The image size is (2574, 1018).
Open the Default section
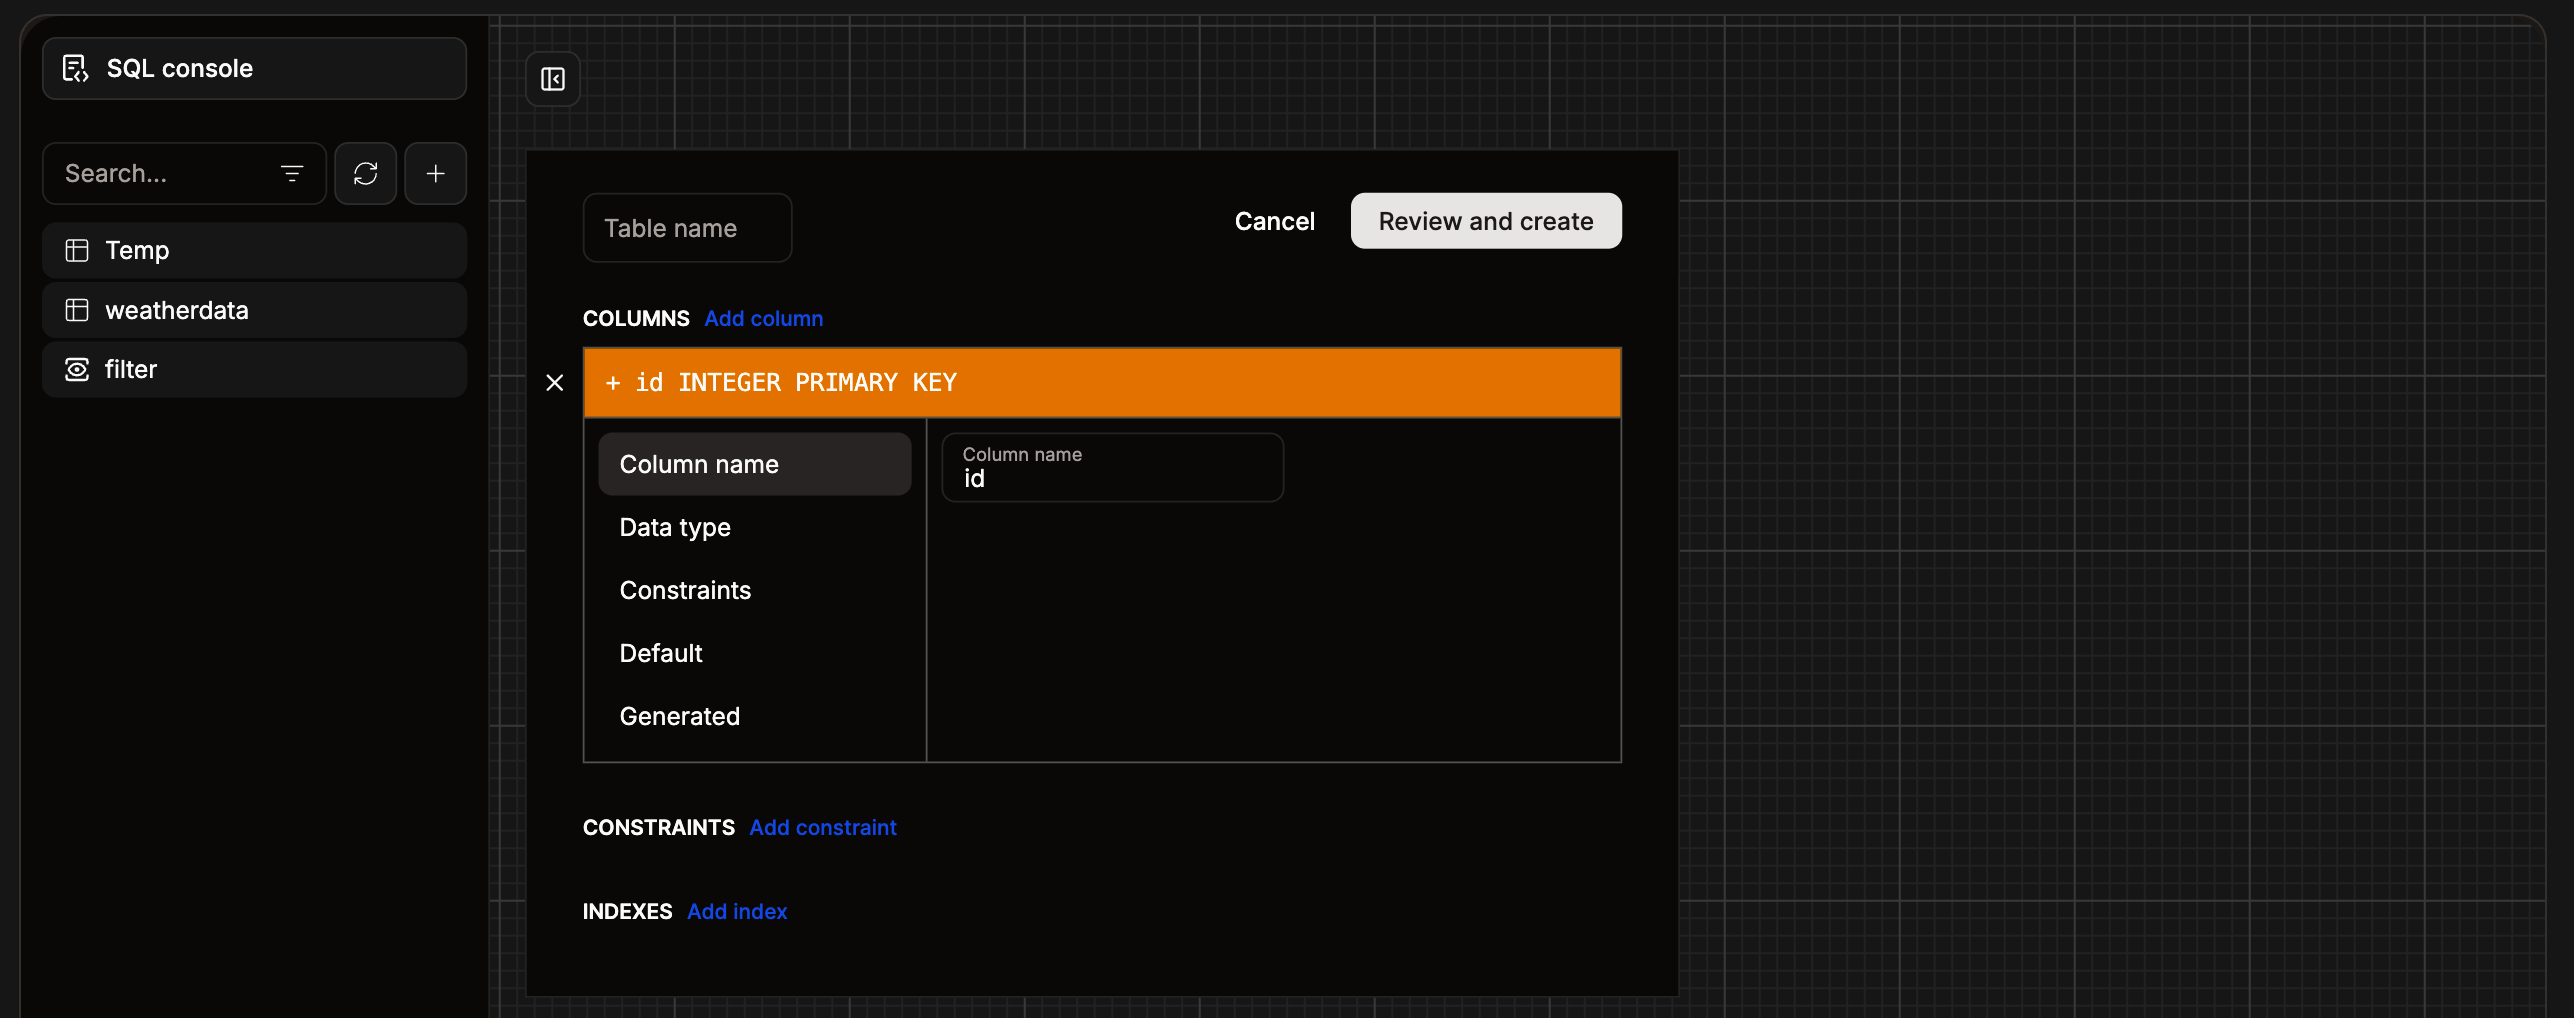pyautogui.click(x=661, y=652)
